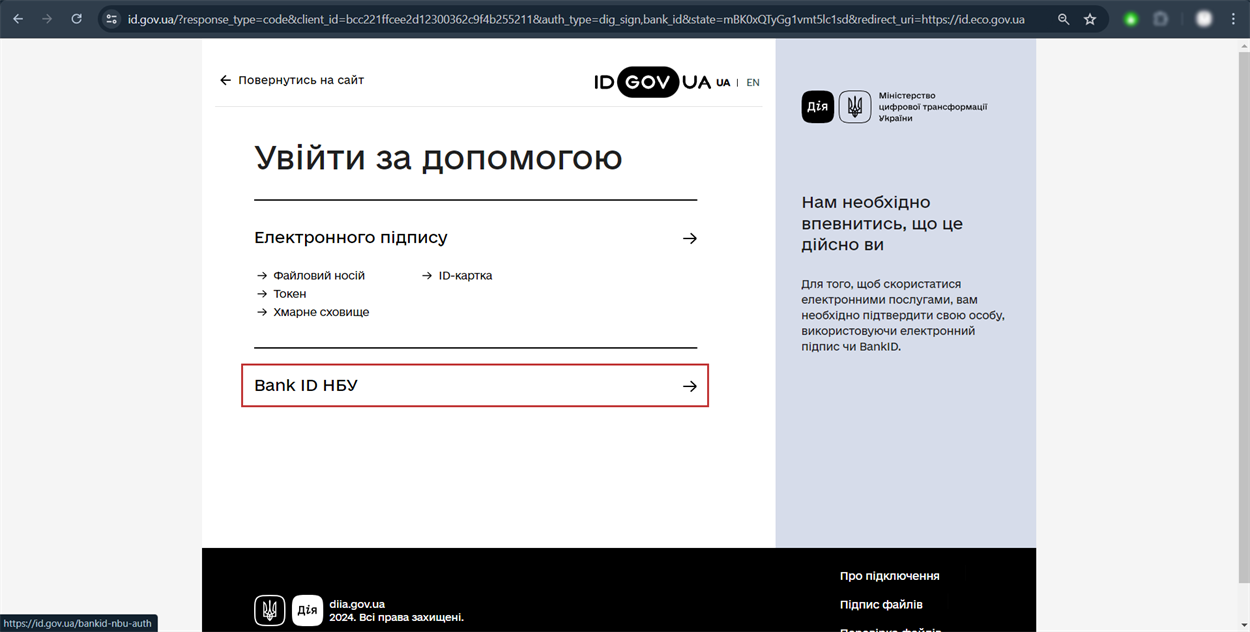
Task: Open Підпис файлів footer link
Action: click(x=881, y=605)
